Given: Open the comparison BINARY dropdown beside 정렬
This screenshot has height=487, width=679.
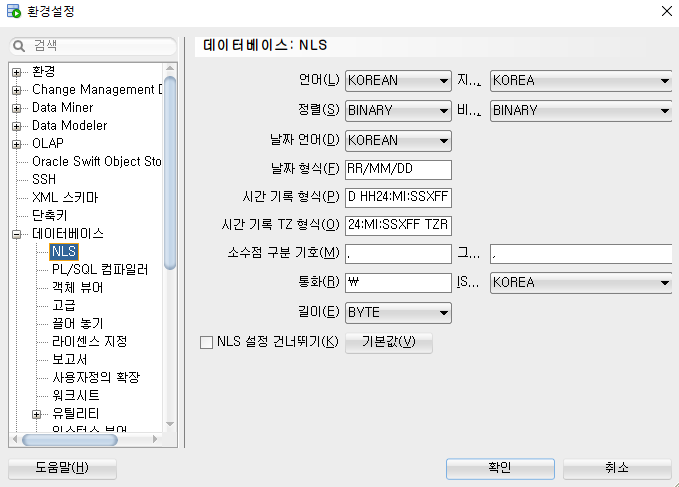Looking at the screenshot, I should (581, 111).
